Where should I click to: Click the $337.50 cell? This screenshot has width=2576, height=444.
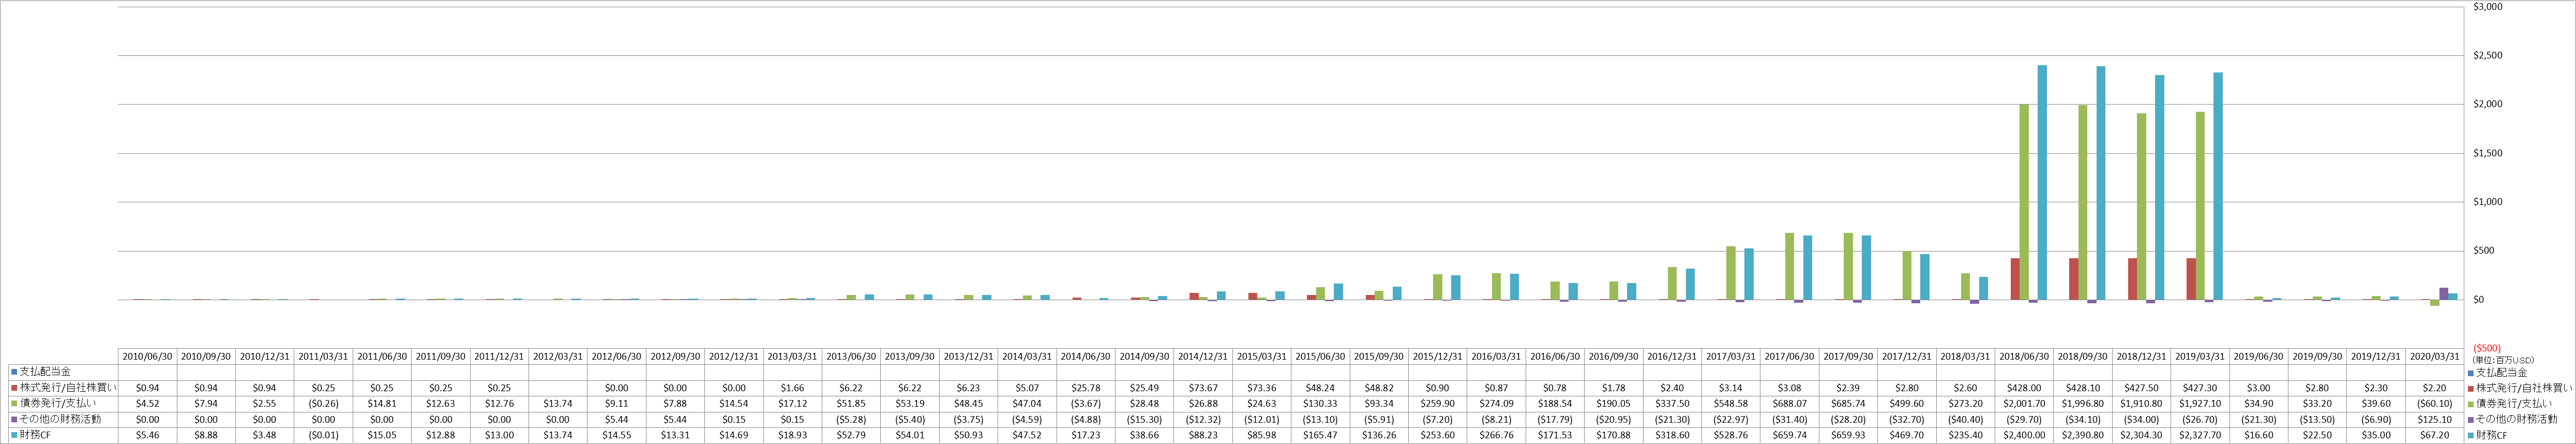click(1674, 403)
